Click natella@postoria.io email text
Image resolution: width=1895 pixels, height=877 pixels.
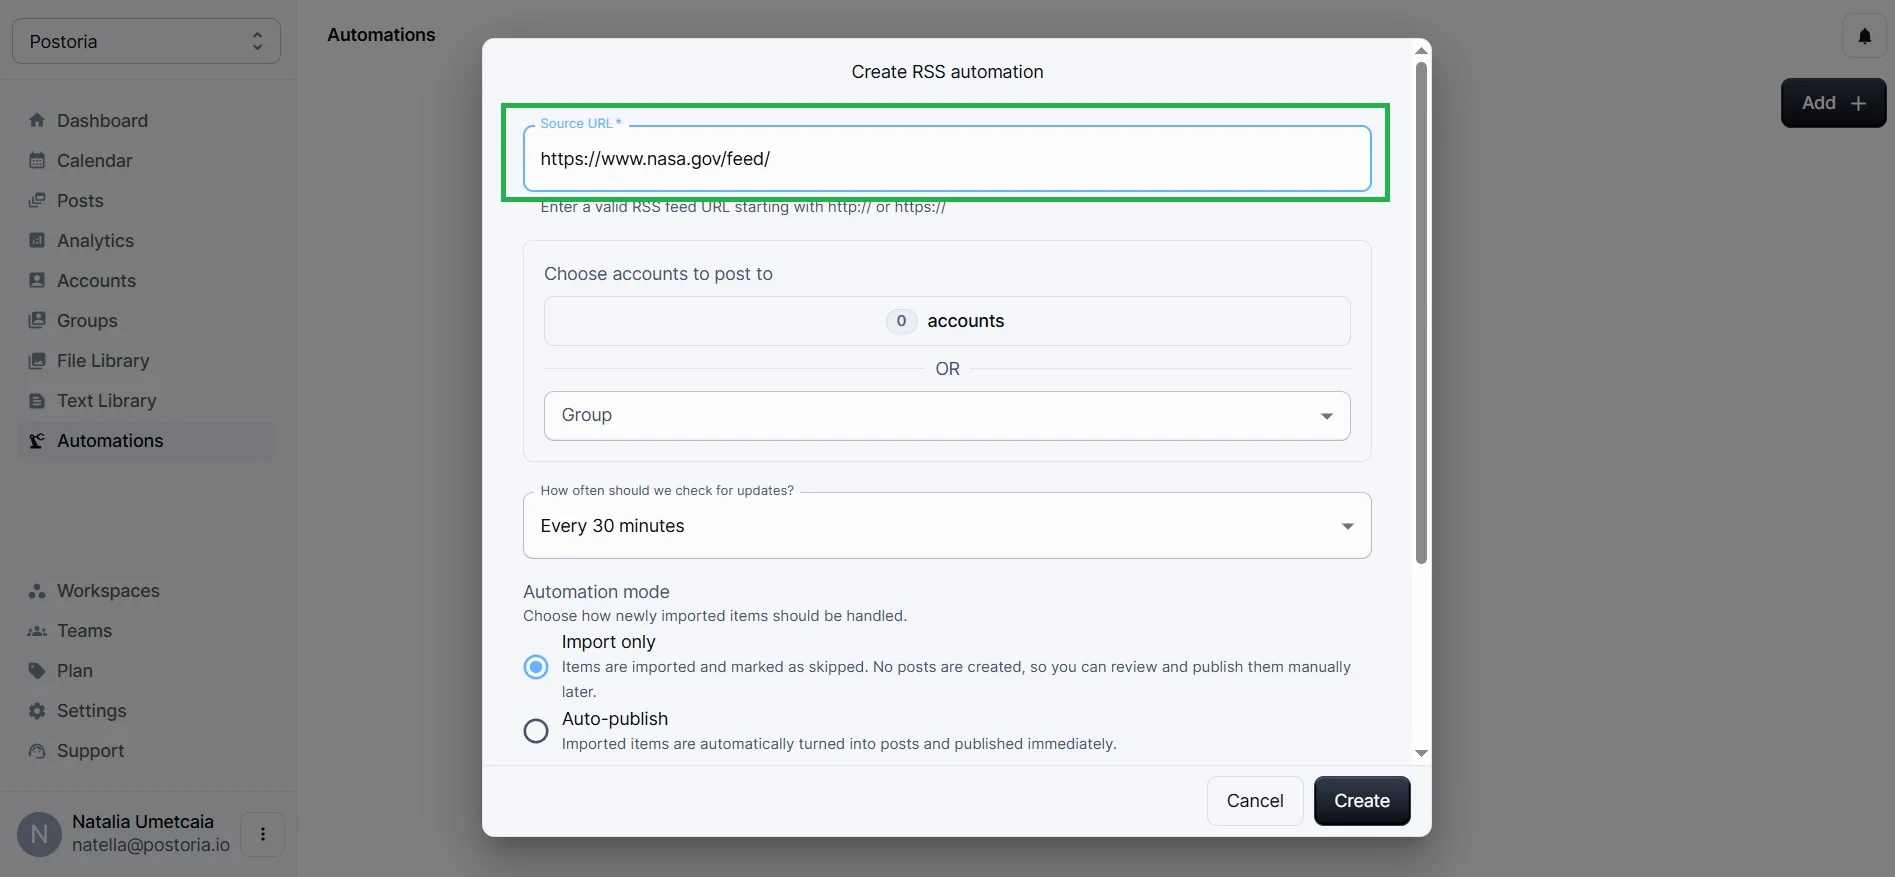click(x=151, y=845)
